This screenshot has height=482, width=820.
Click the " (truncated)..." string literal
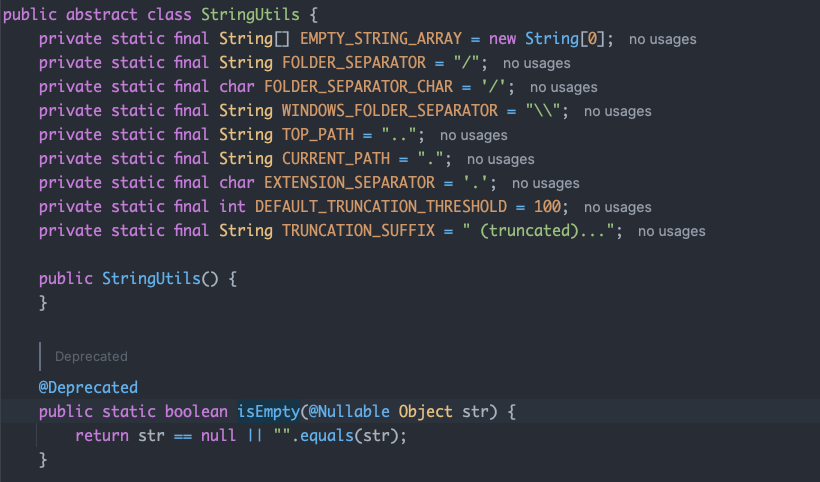click(x=538, y=231)
